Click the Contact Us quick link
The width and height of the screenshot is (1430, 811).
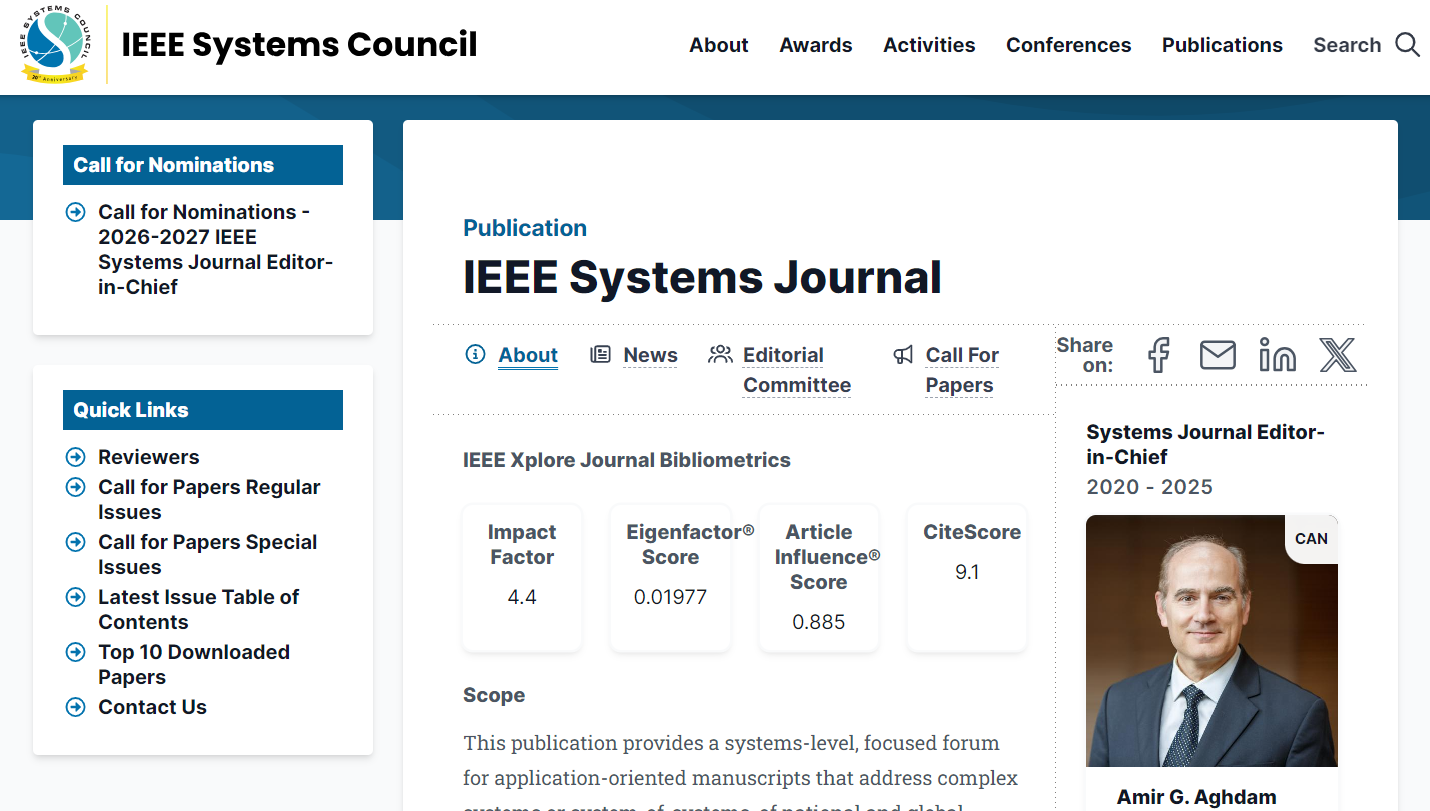point(152,707)
